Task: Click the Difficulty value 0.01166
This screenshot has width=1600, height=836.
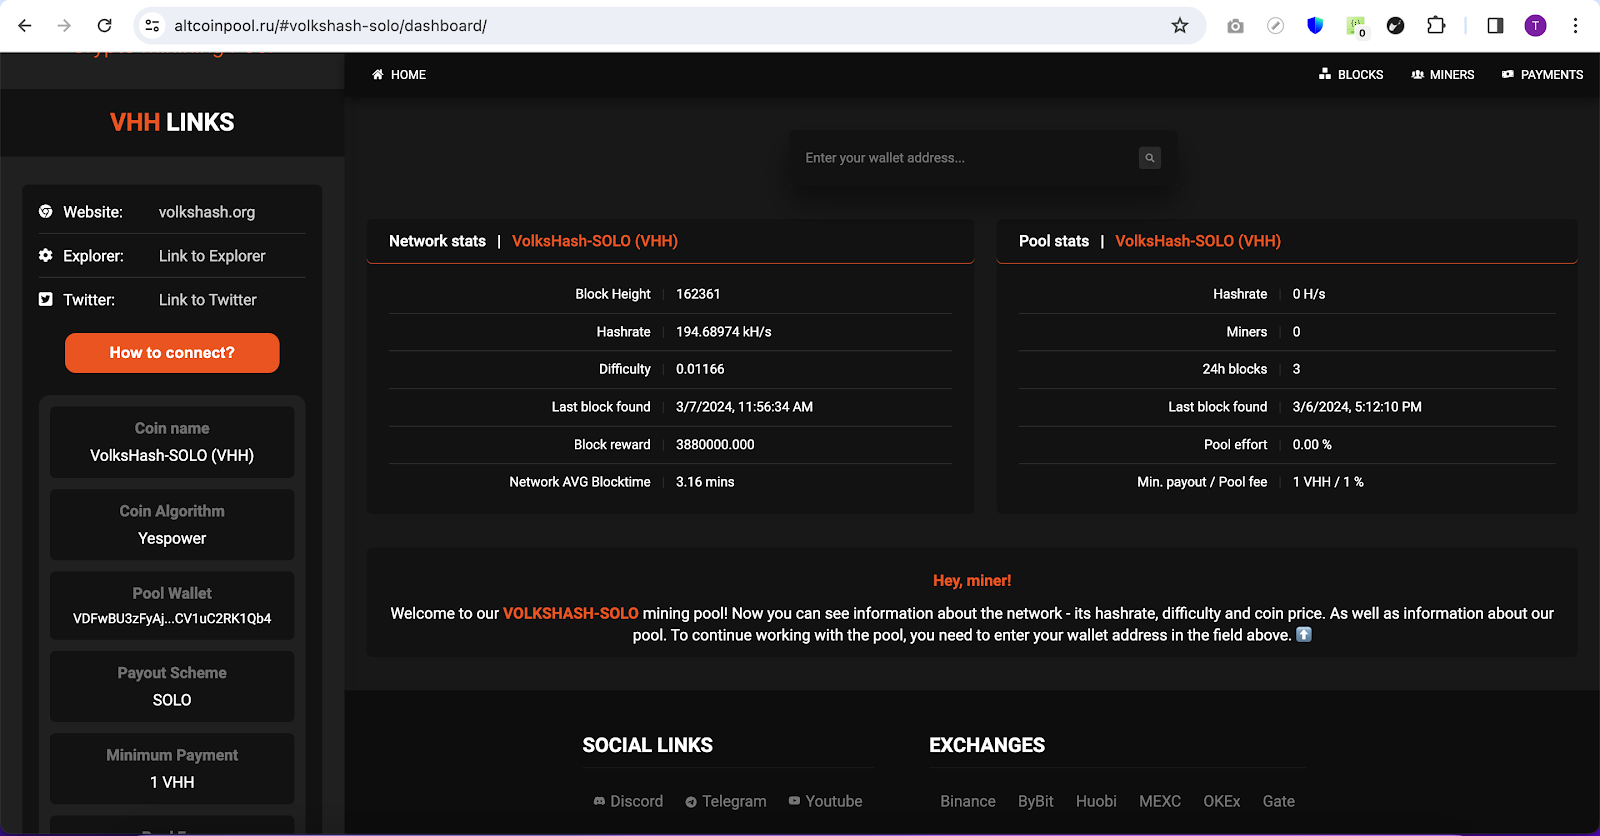Action: pos(700,369)
